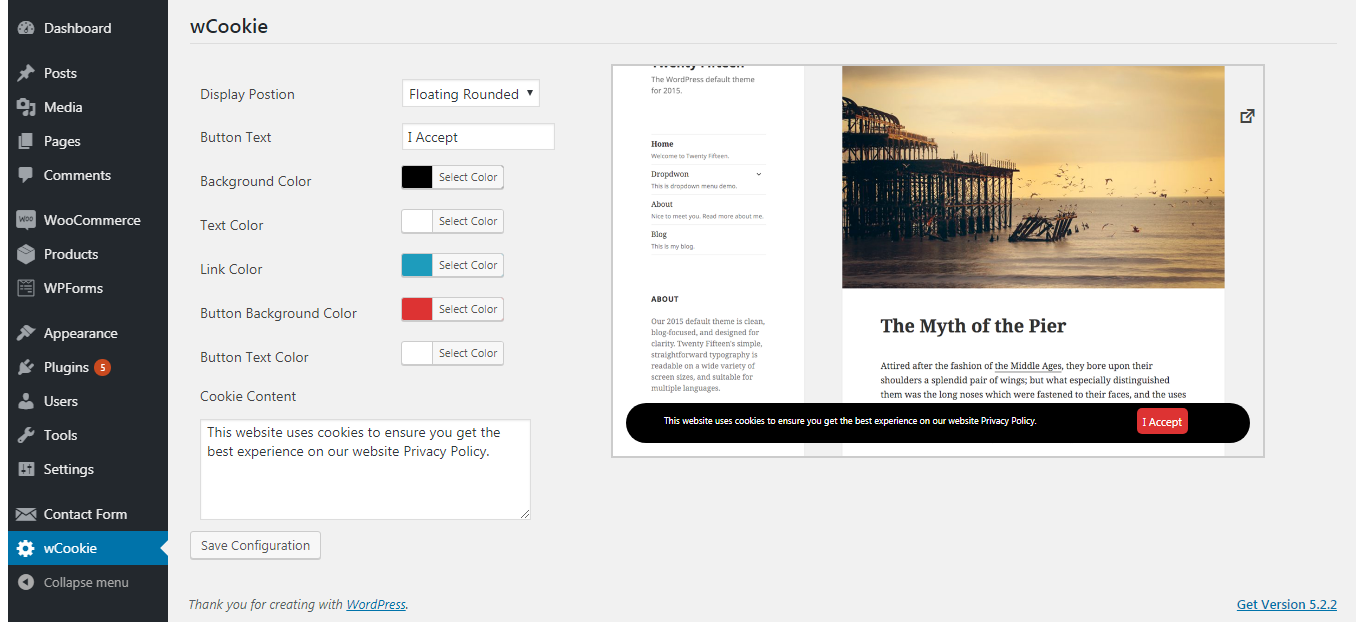Image resolution: width=1356 pixels, height=622 pixels.
Task: Open the preview in new window icon
Action: (1247, 116)
